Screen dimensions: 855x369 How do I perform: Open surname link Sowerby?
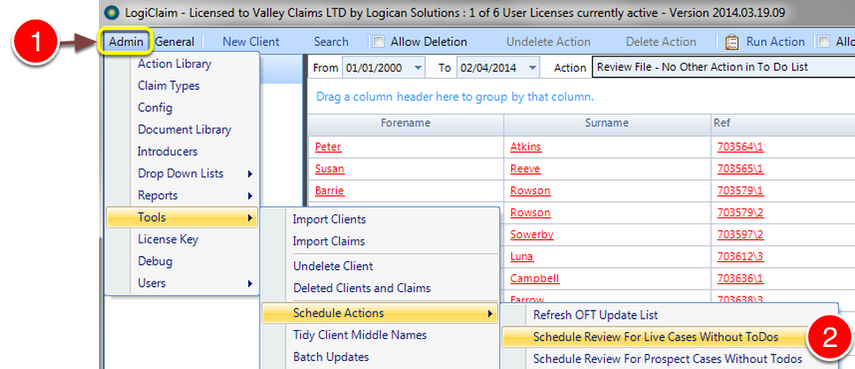(532, 234)
